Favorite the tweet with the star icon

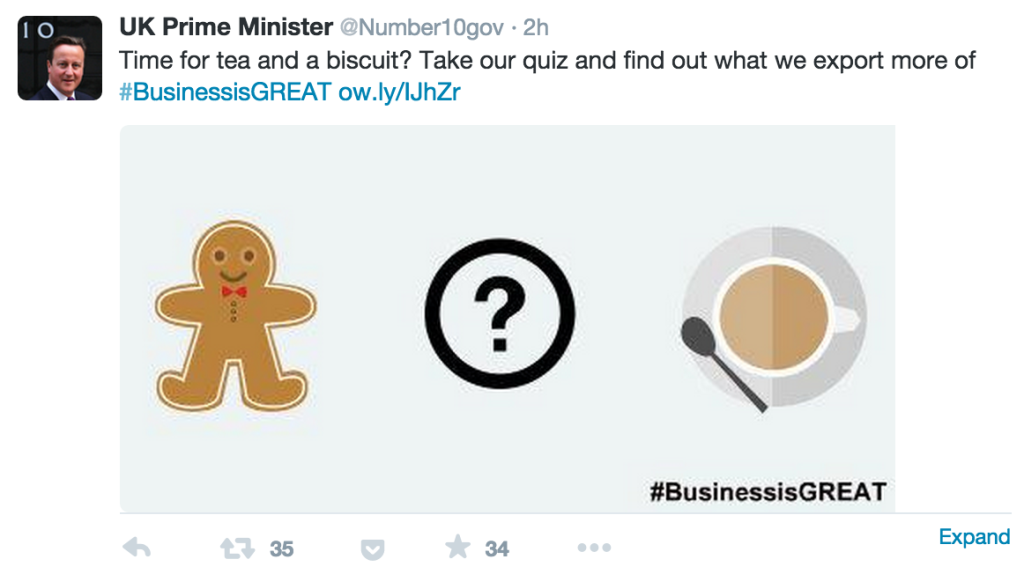click(458, 547)
